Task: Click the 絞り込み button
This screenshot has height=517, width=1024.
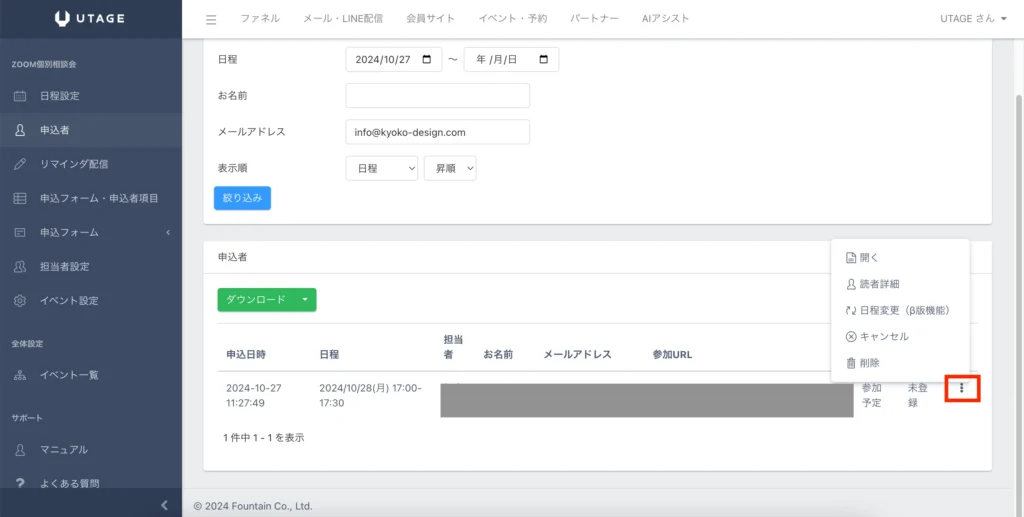Action: click(x=242, y=198)
